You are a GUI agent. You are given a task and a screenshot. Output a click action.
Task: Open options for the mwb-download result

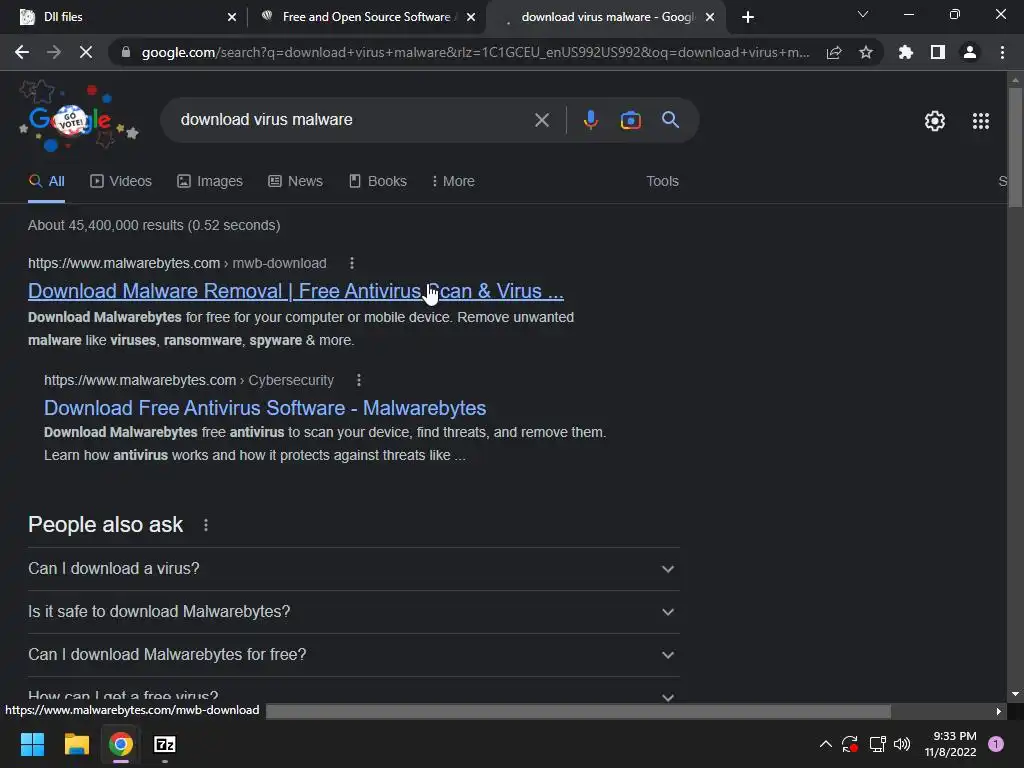[x=352, y=263]
